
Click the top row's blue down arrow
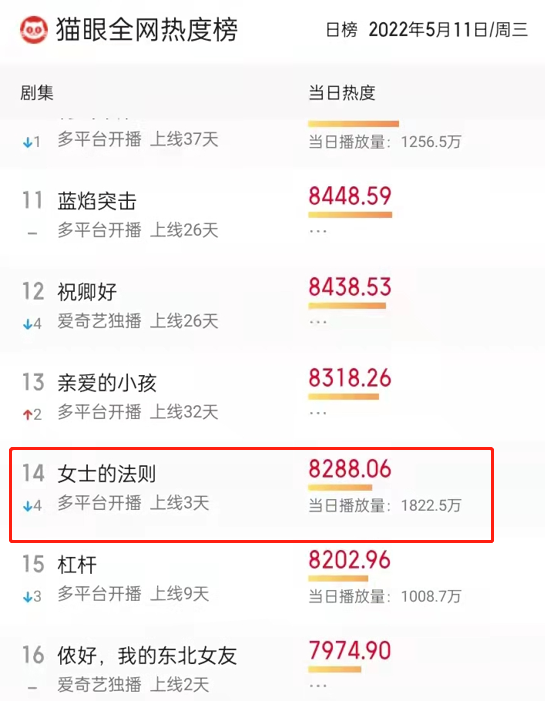[x=28, y=143]
